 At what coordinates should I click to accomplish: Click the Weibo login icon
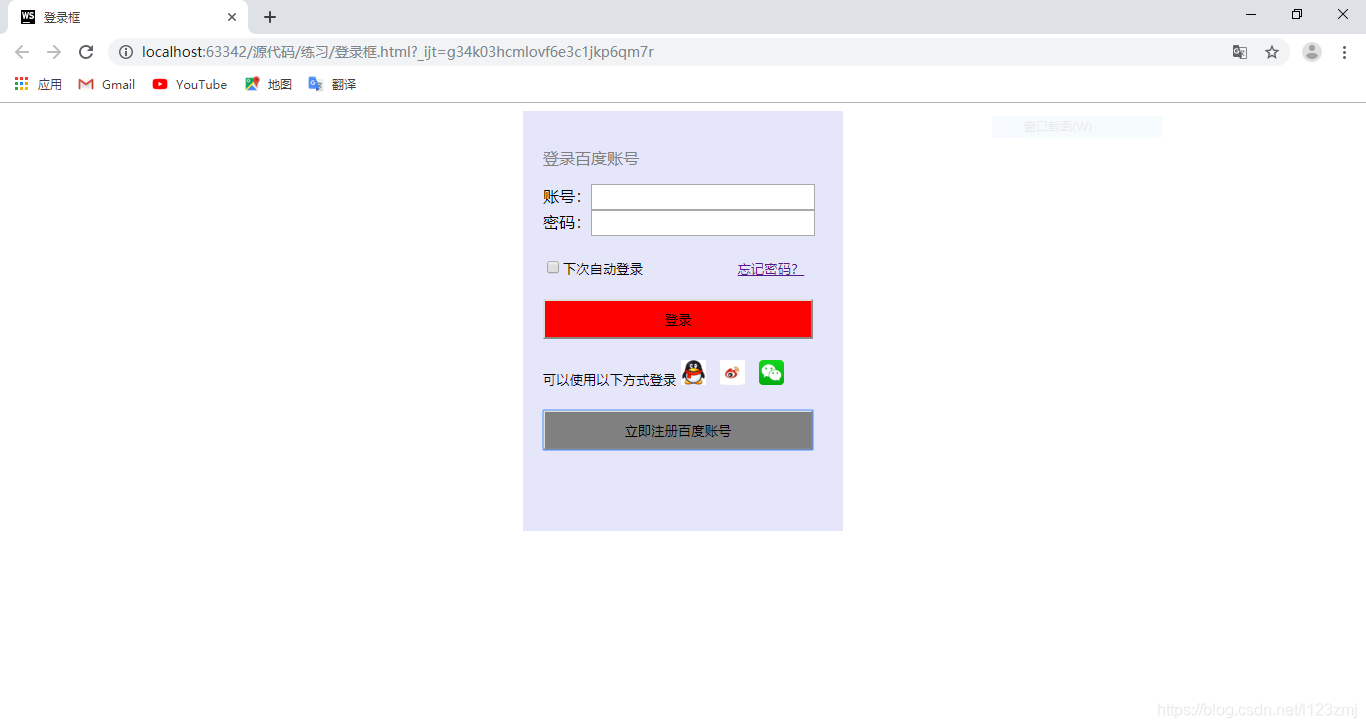coord(732,372)
